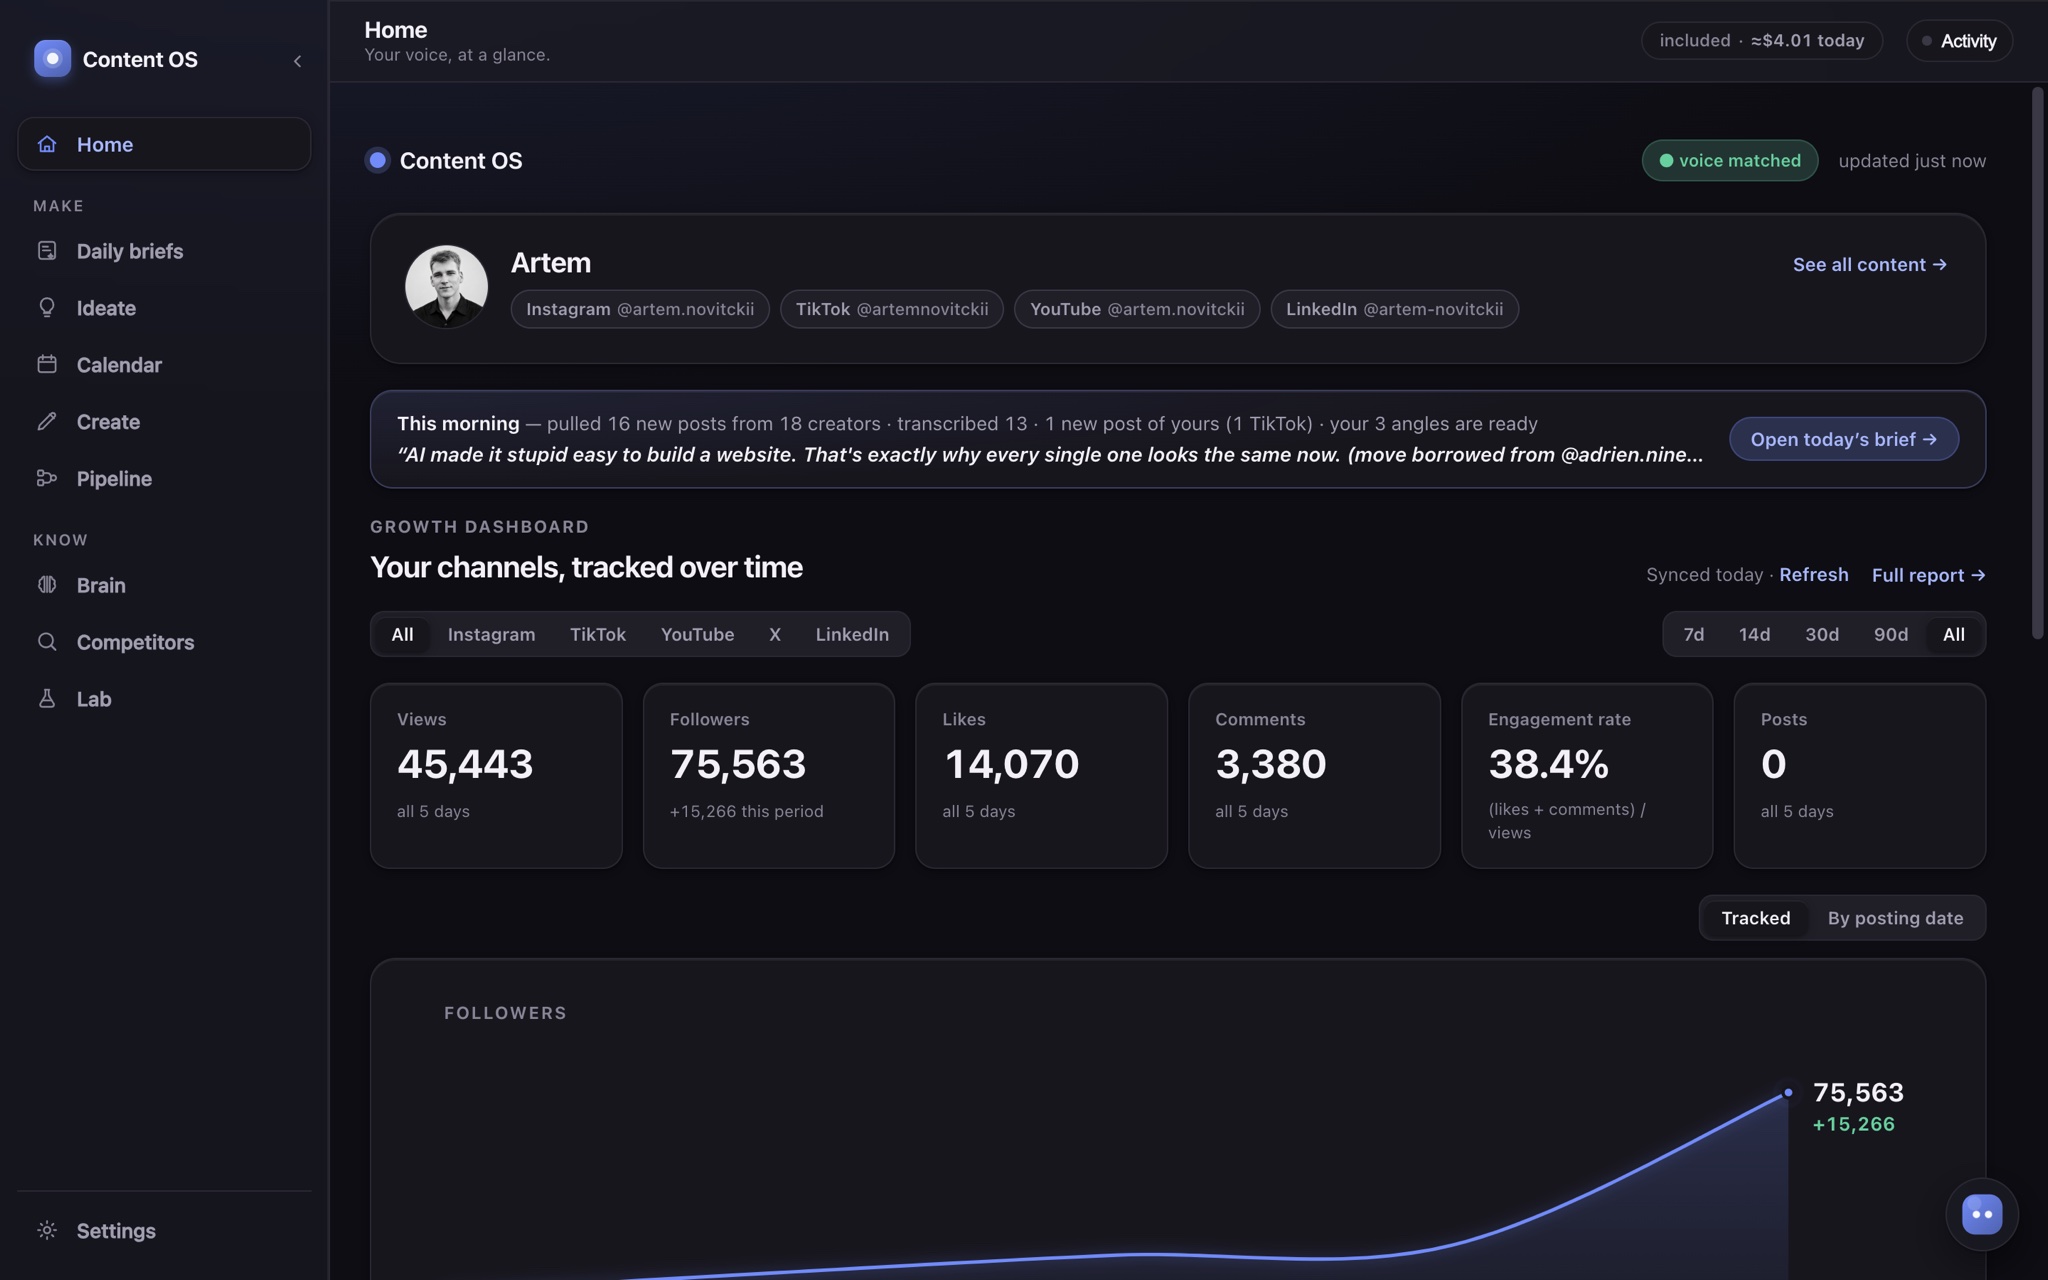Click the Instagram @artem.novitckii handle chip

[x=640, y=309]
